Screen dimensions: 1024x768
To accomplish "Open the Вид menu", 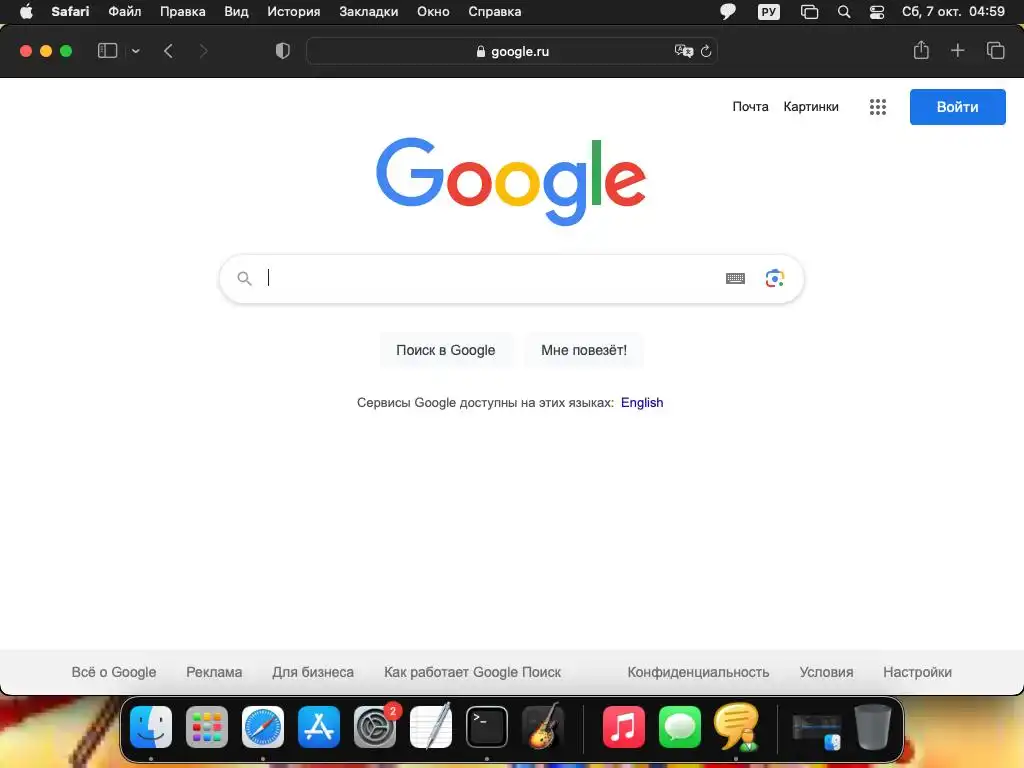I will [236, 12].
